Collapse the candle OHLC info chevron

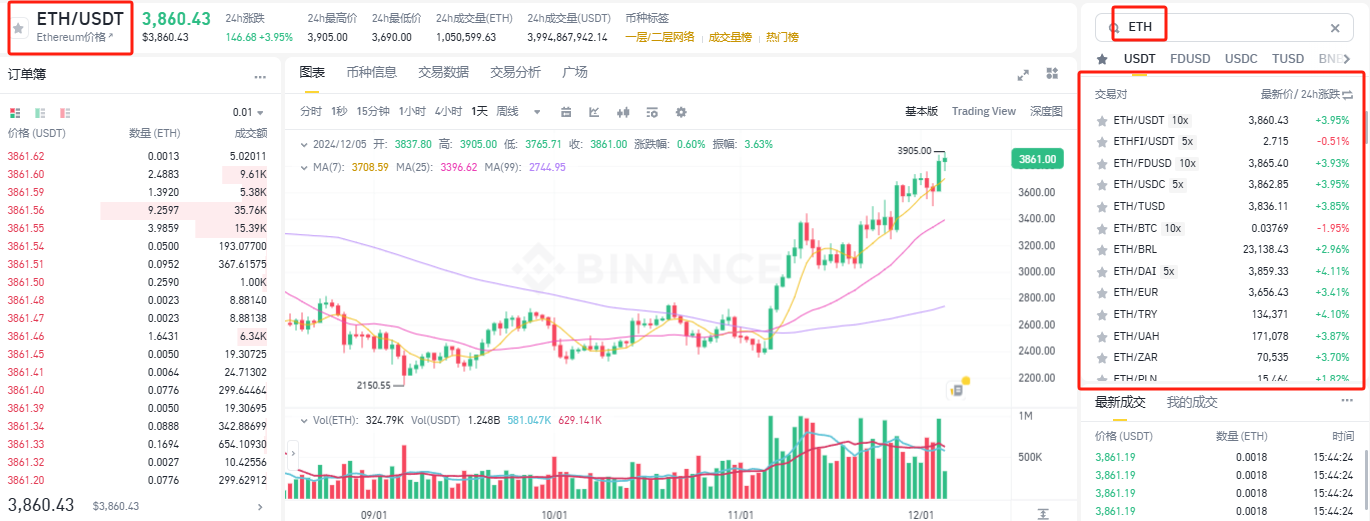pyautogui.click(x=306, y=144)
